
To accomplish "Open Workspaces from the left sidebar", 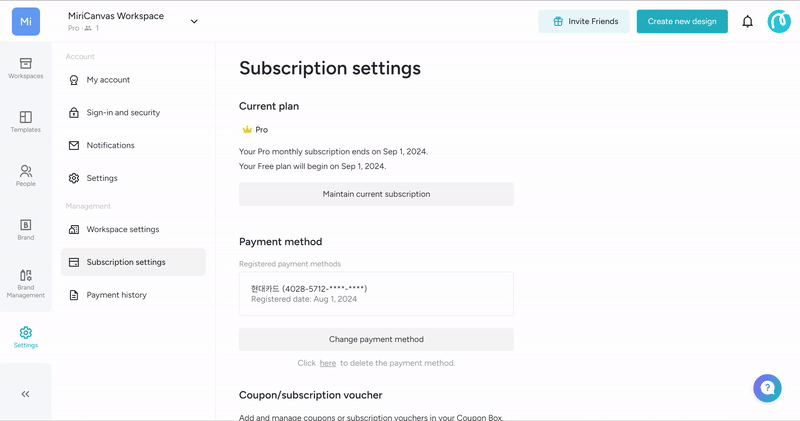I will (x=25, y=68).
